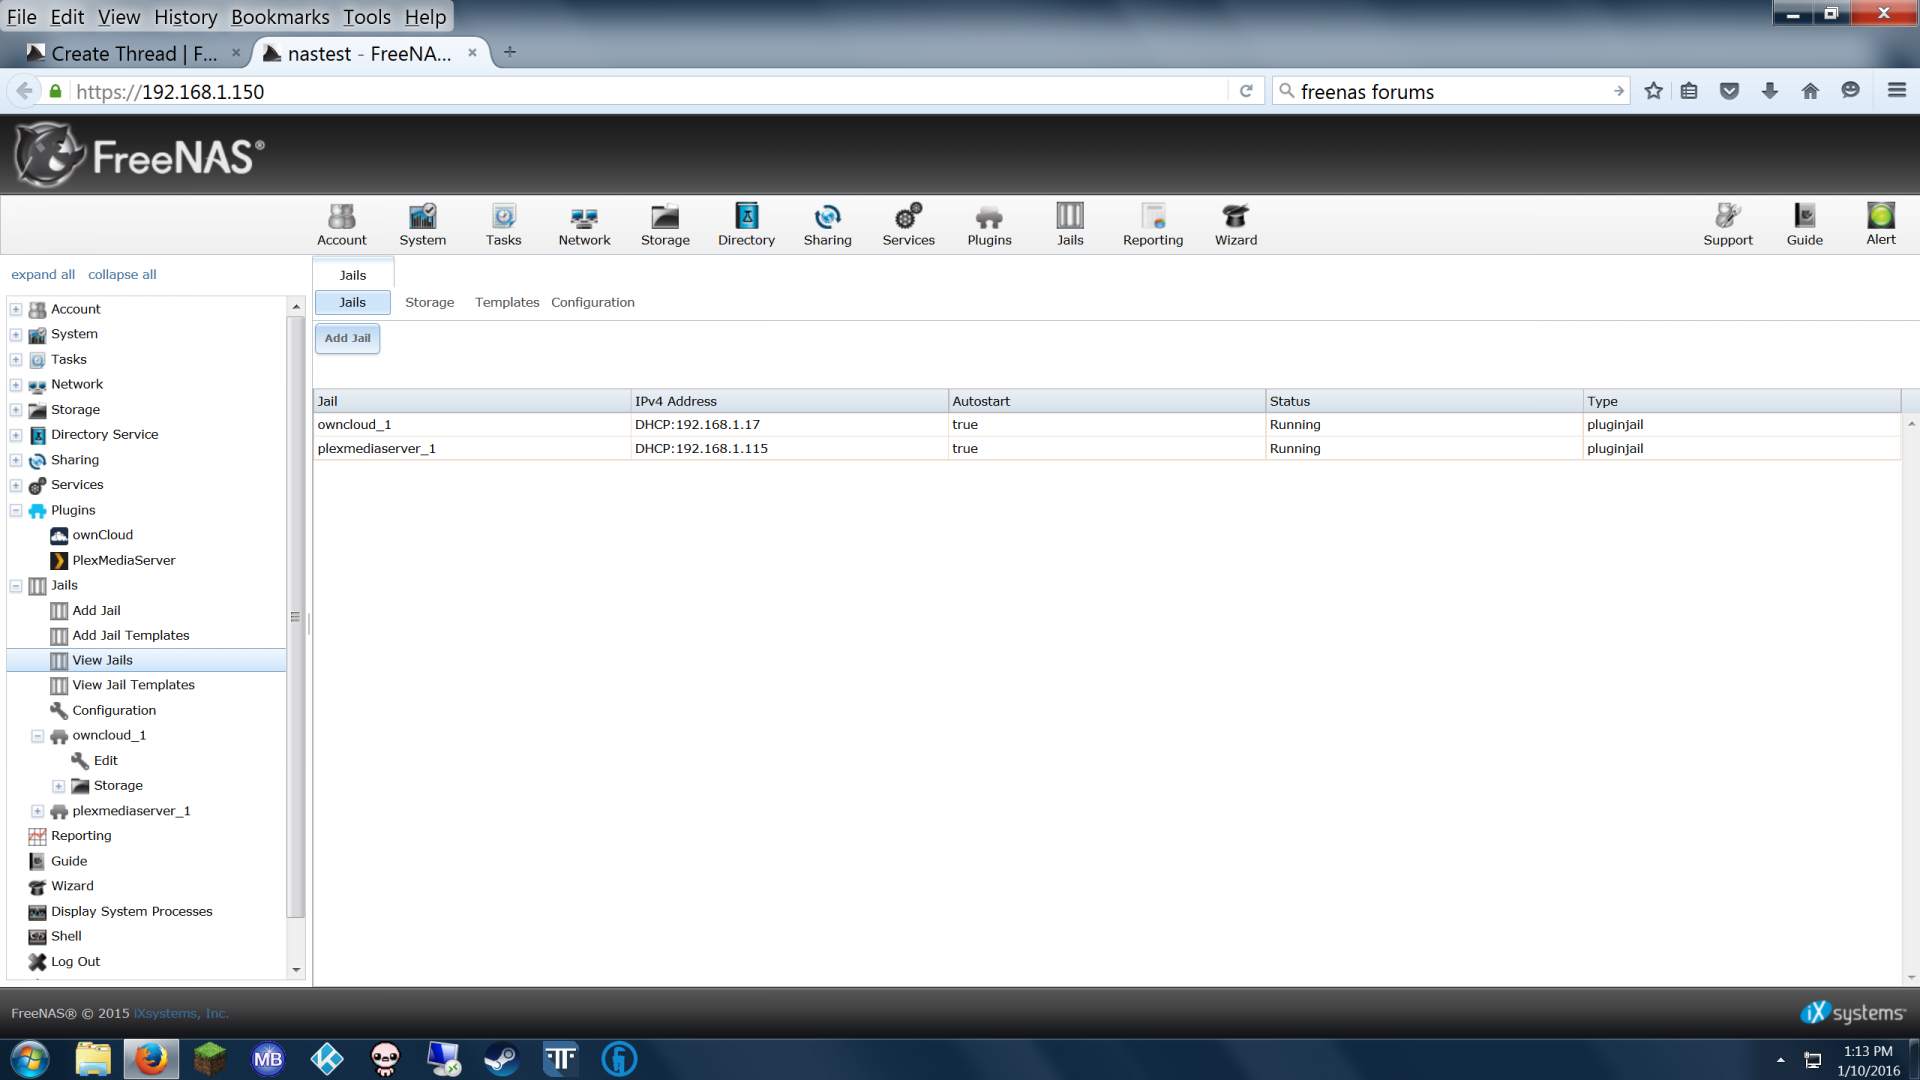
Task: Switch to the Templates sub-tab
Action: (507, 302)
